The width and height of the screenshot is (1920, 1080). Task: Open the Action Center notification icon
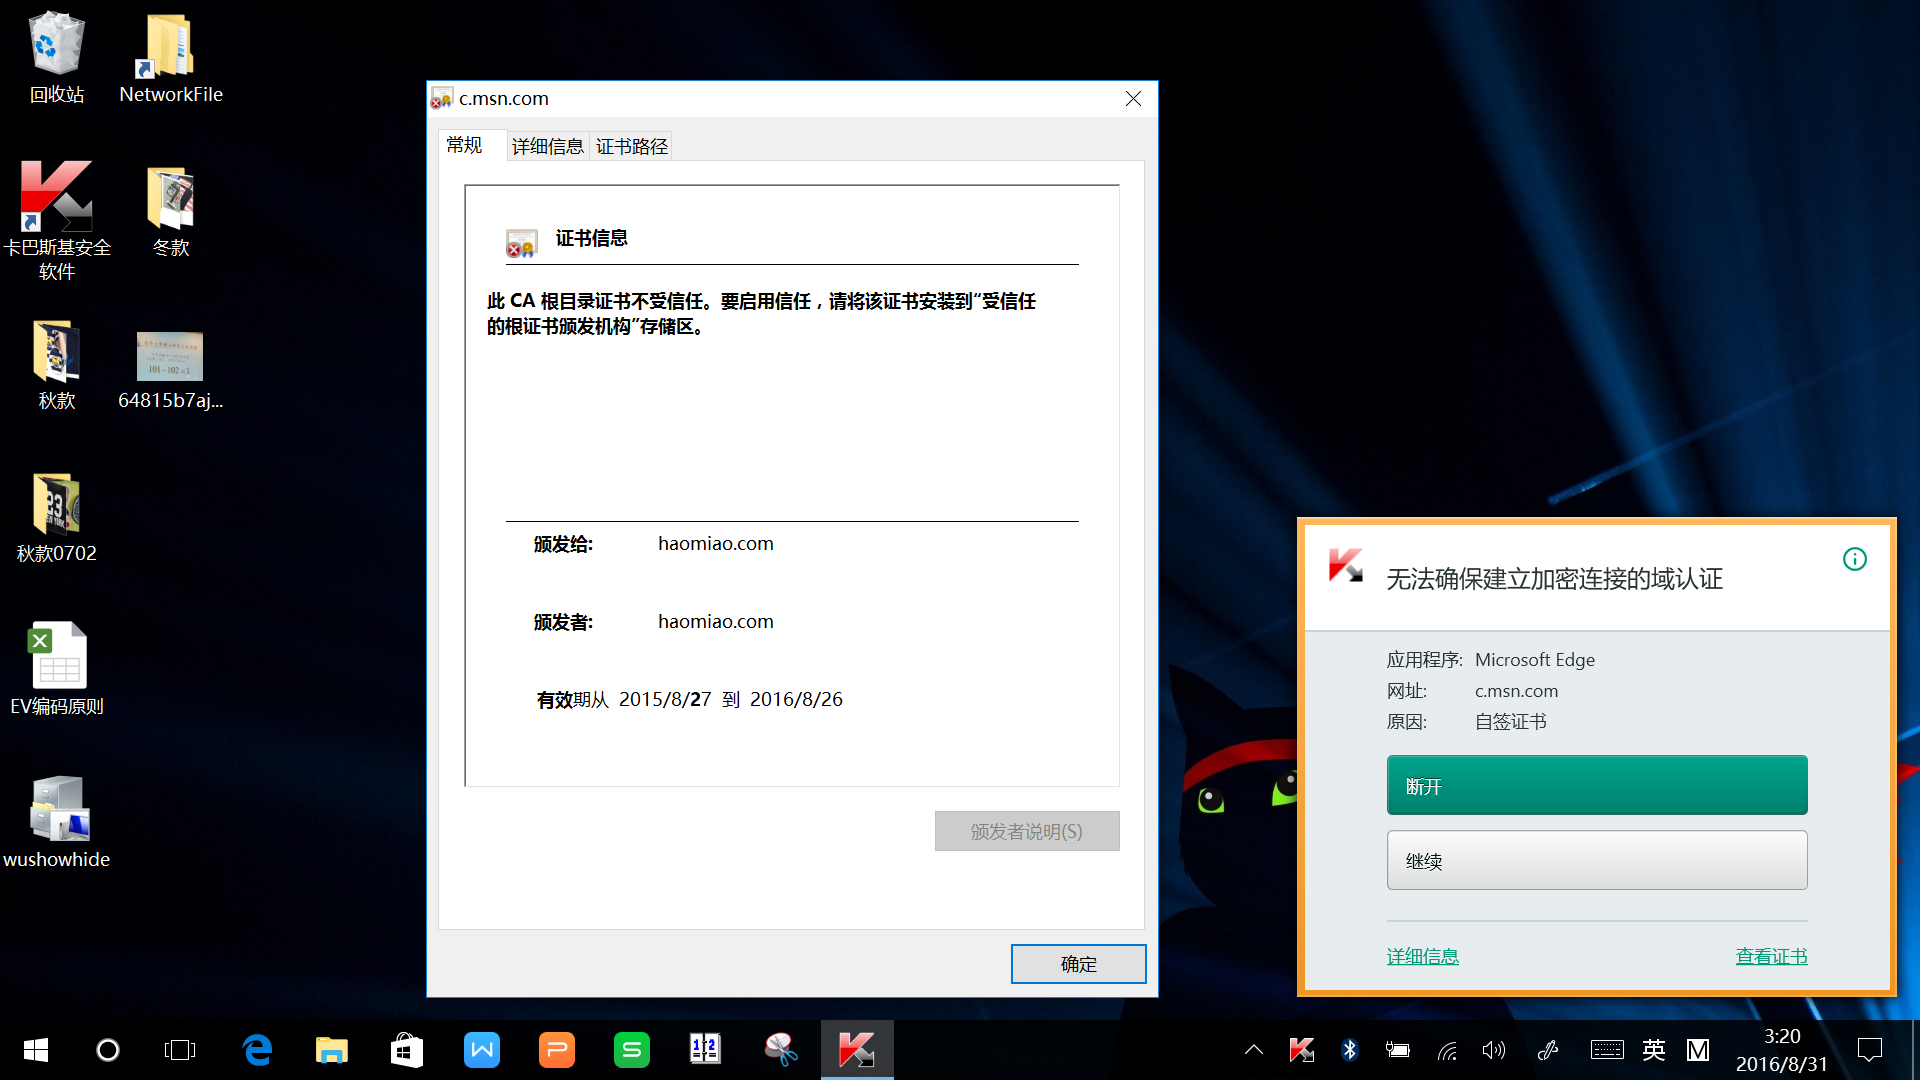1870,1050
